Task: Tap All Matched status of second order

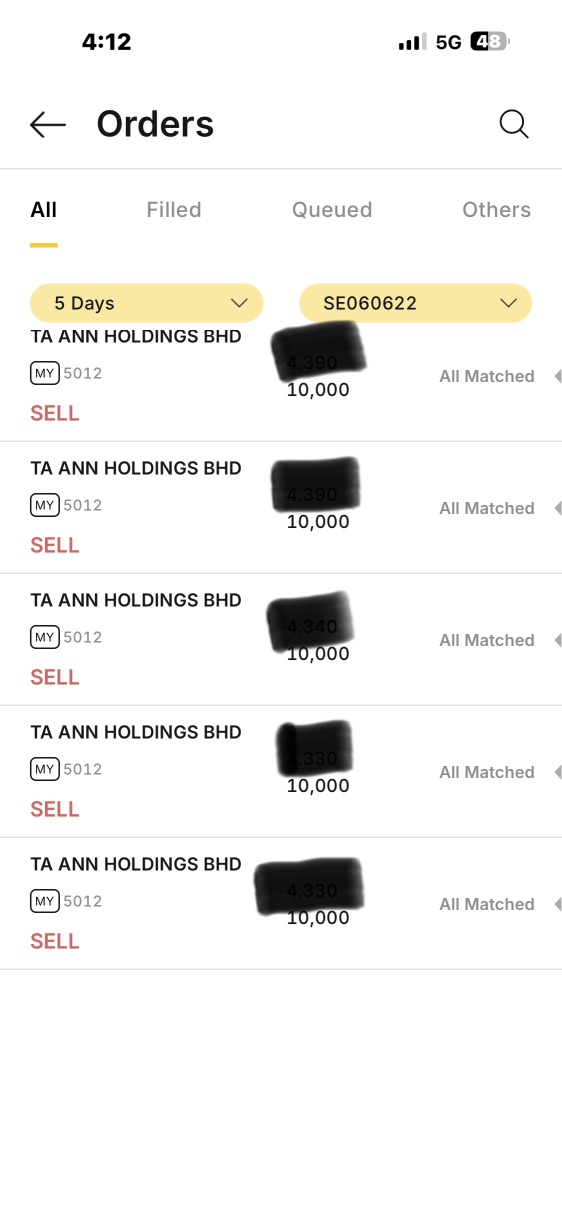Action: 487,508
